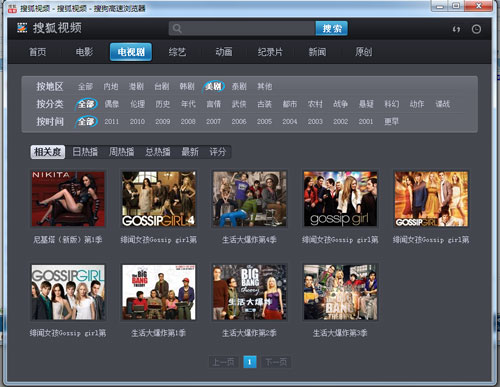Filter by year 2011
Screen dimensions: 500x387
(x=112, y=122)
